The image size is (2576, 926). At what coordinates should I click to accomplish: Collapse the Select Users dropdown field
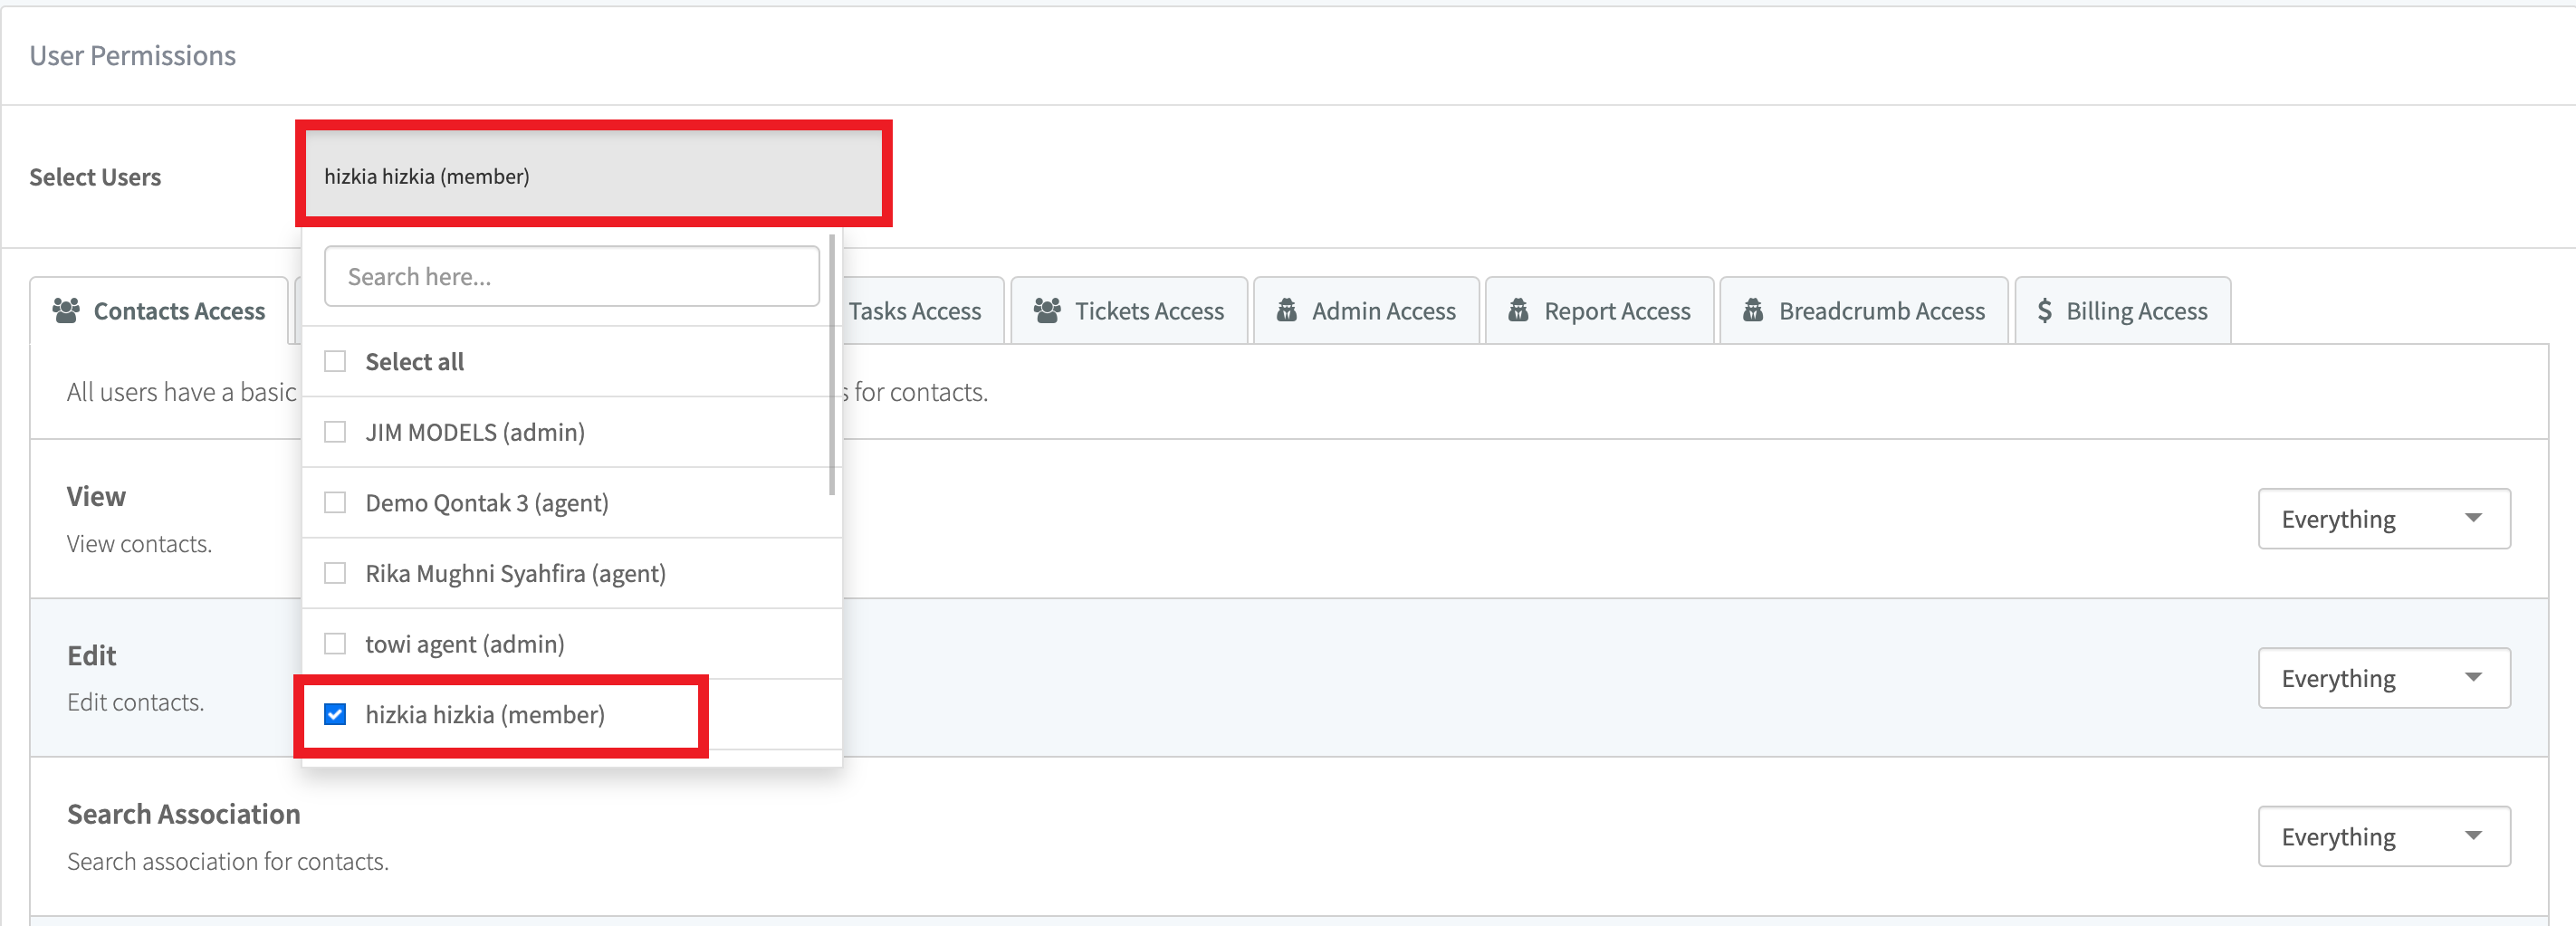point(592,176)
